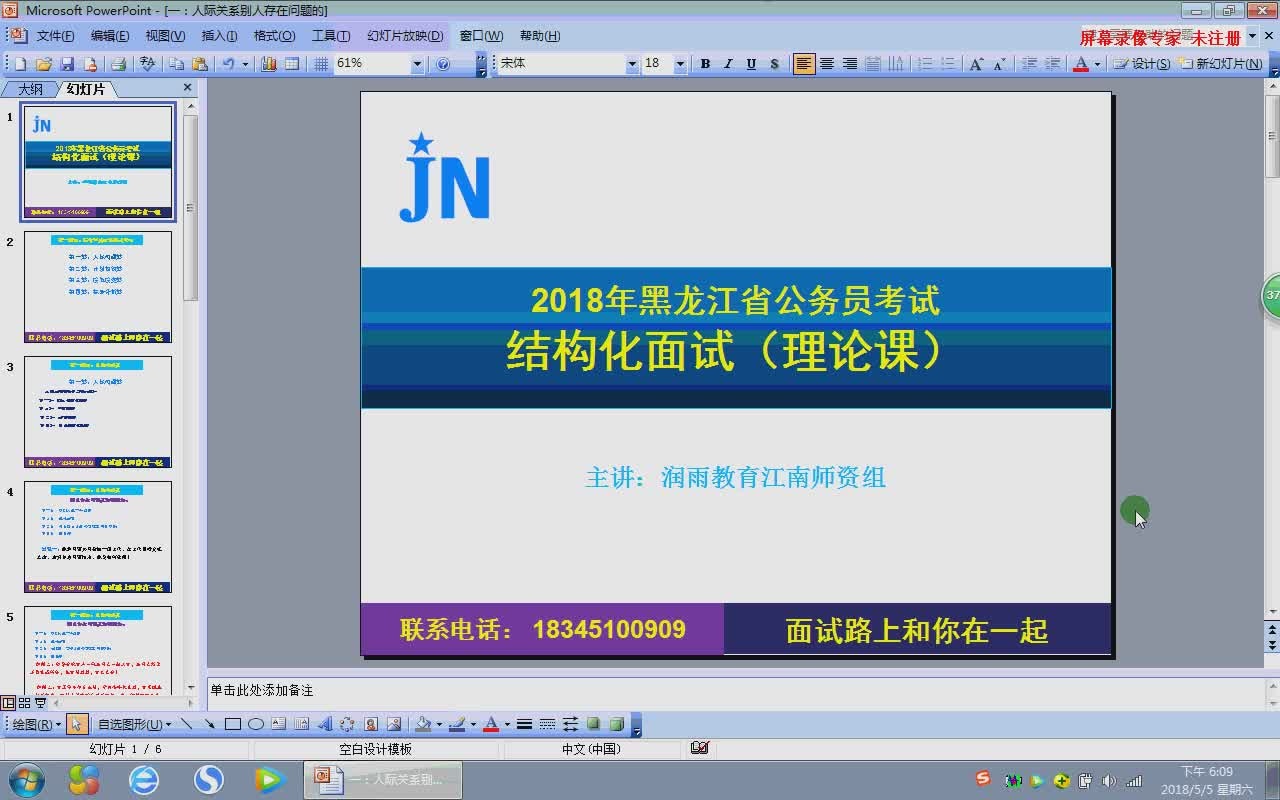Open Internet Explorer from the taskbar

(145, 779)
